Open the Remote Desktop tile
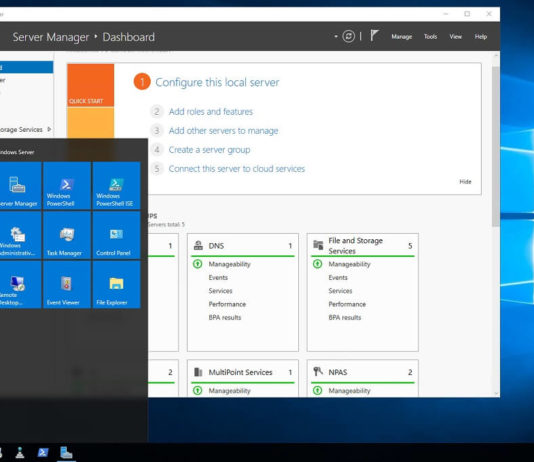534x462 pixels. point(20,285)
